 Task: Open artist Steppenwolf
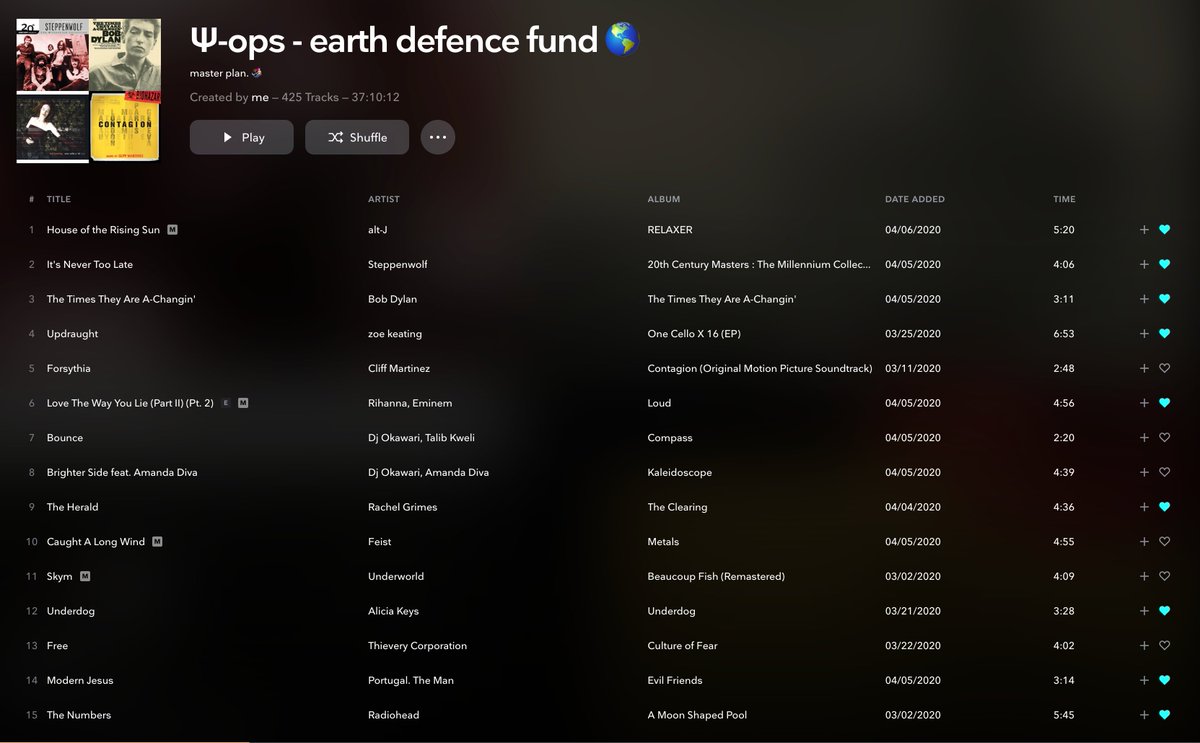tap(400, 265)
